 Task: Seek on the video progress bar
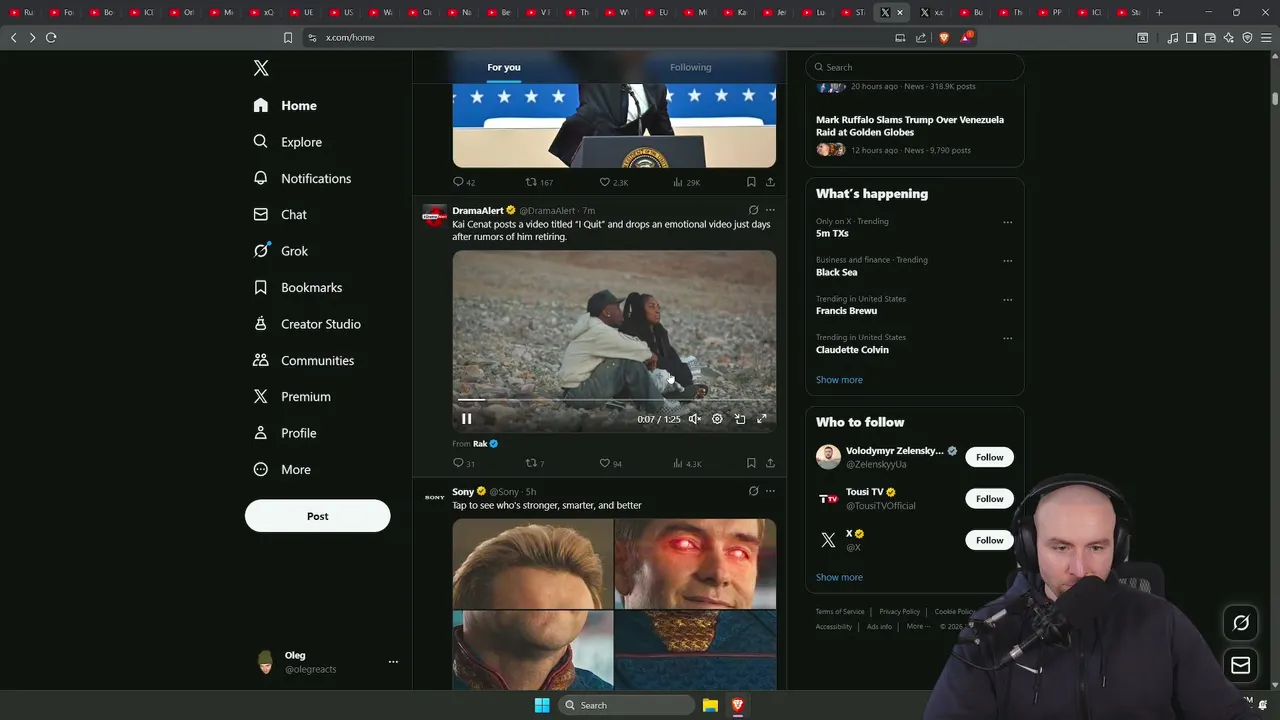tap(614, 400)
